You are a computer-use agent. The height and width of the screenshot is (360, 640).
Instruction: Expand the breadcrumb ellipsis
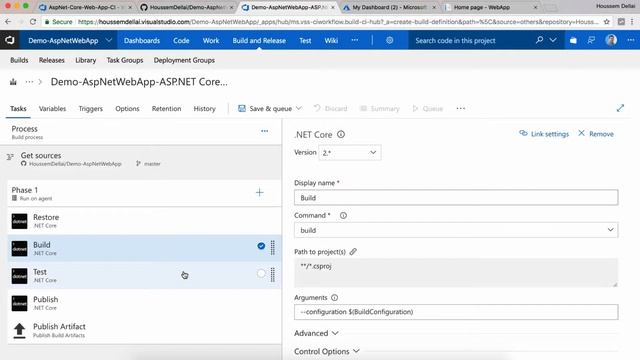[29, 82]
